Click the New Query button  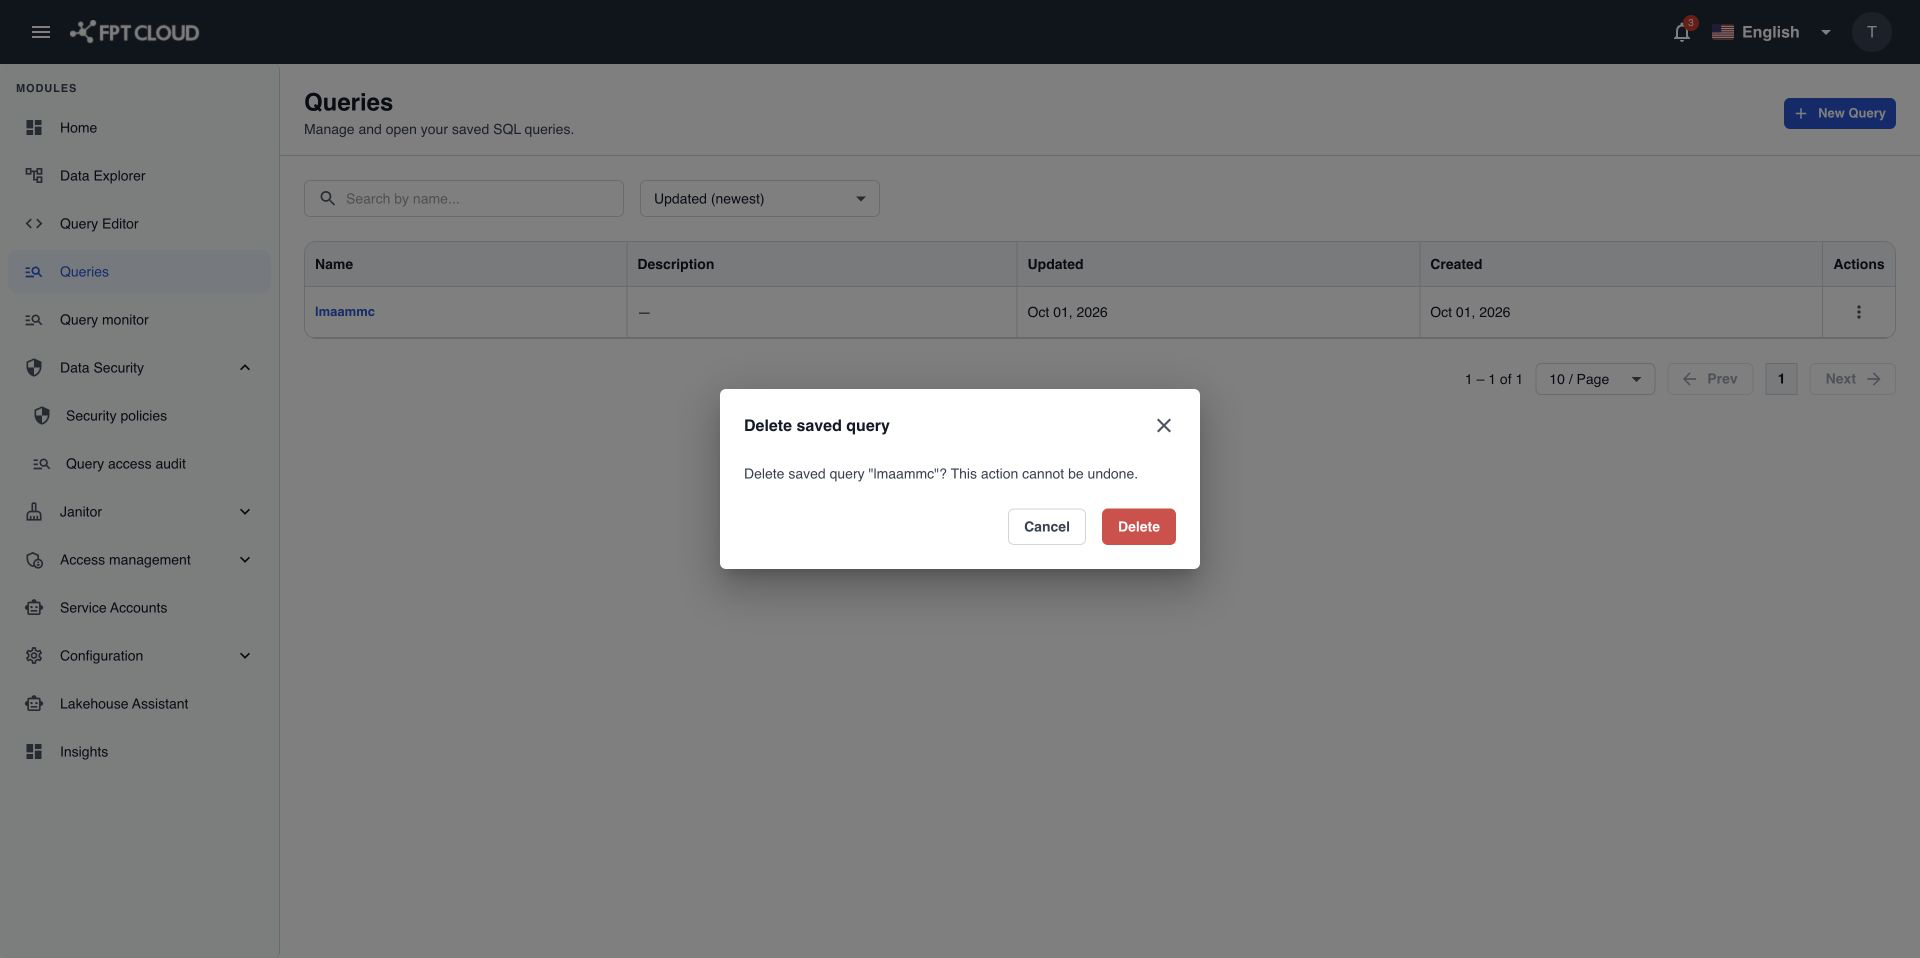tap(1839, 113)
